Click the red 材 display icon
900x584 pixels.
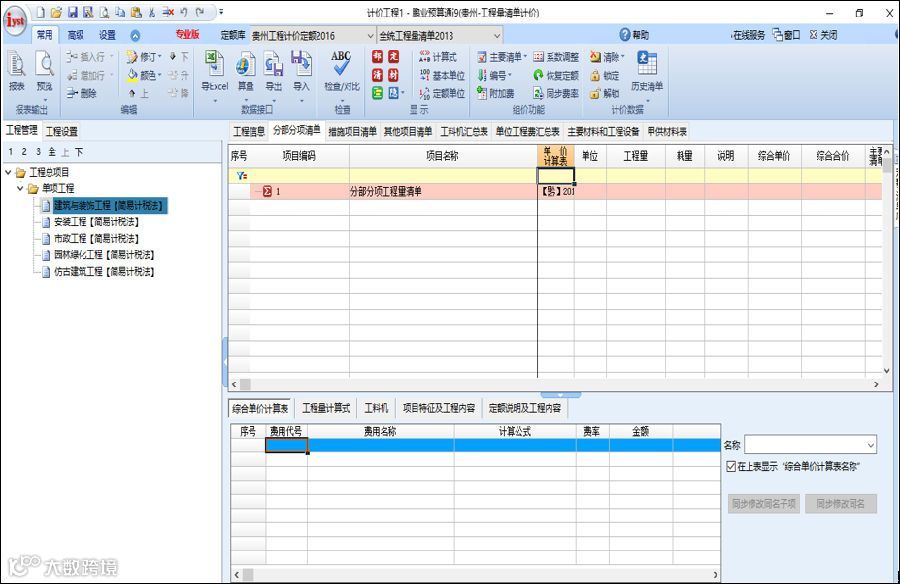click(x=393, y=75)
